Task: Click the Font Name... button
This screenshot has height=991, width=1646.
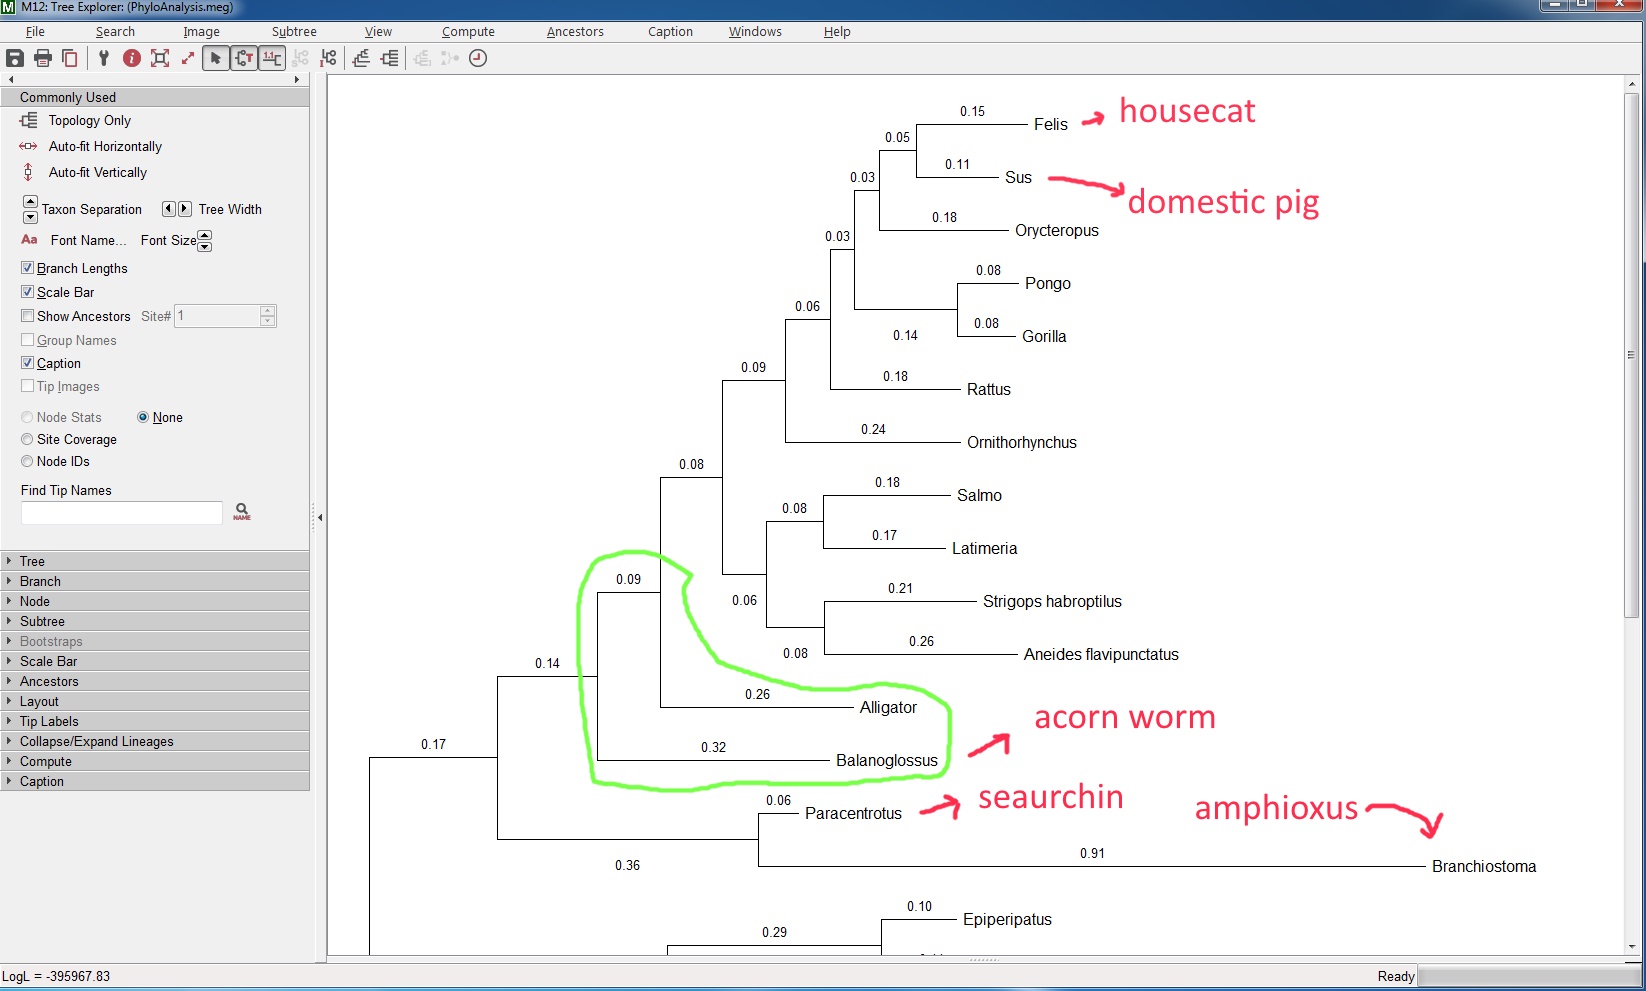Action: (88, 240)
